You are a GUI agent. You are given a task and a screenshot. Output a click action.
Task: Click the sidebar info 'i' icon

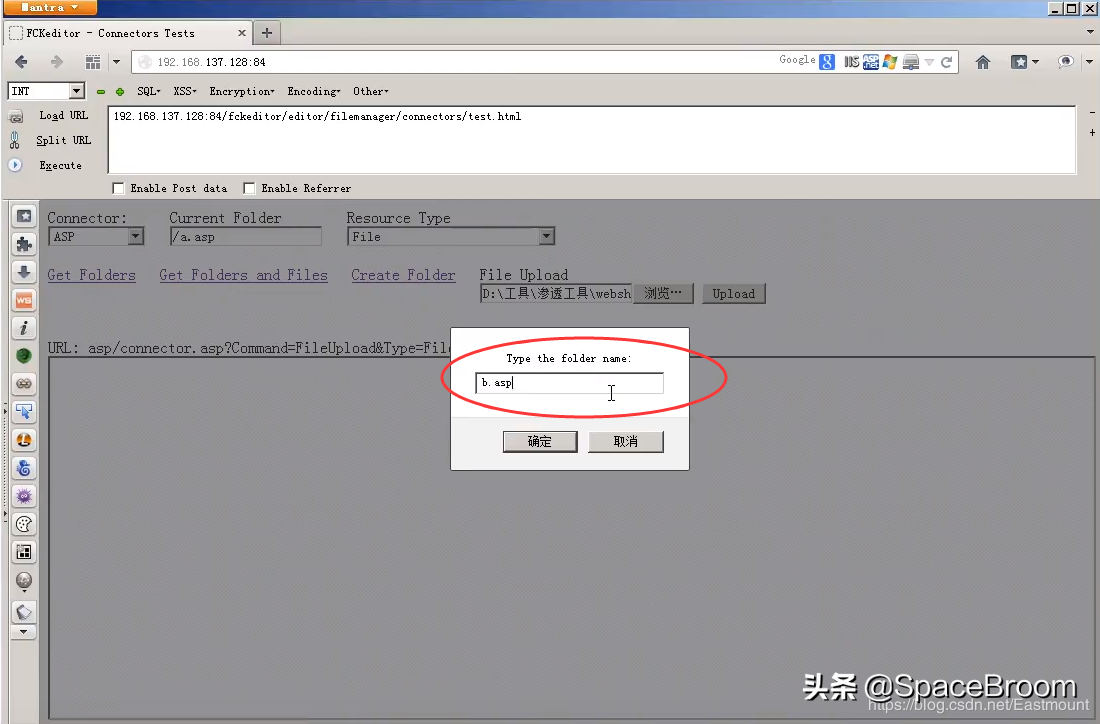24,328
